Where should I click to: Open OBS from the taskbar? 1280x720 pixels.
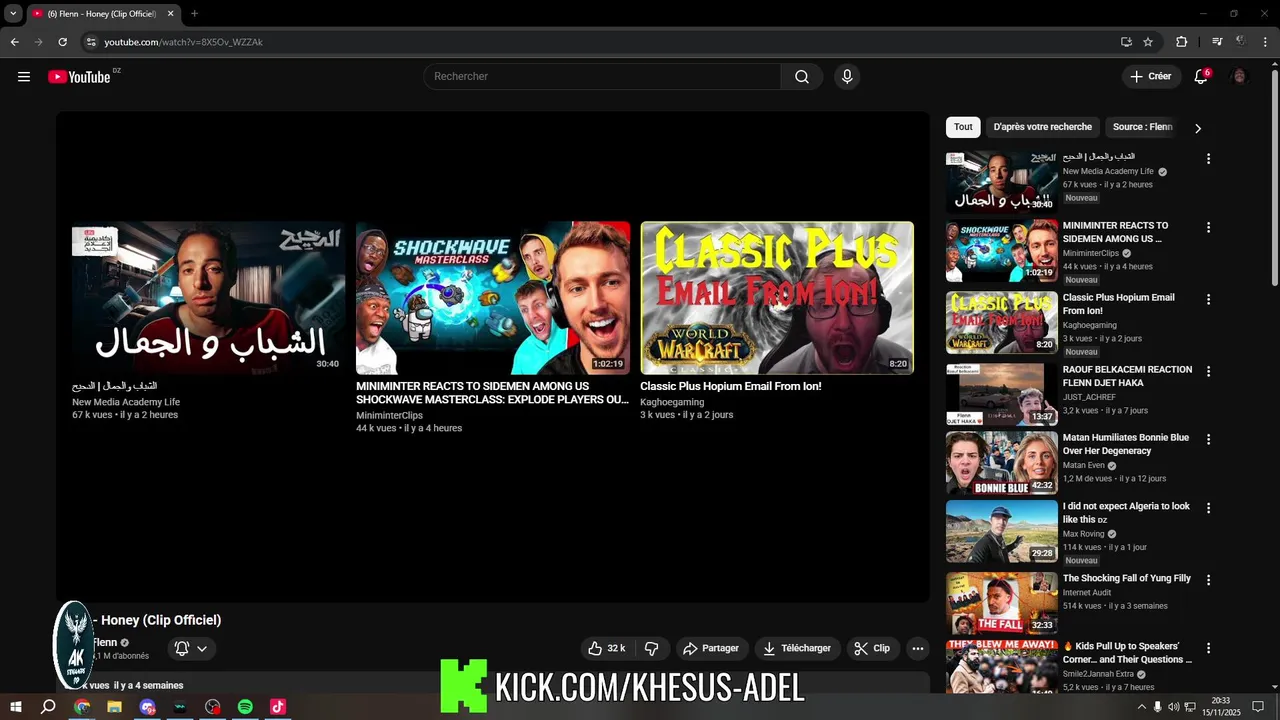point(212,707)
